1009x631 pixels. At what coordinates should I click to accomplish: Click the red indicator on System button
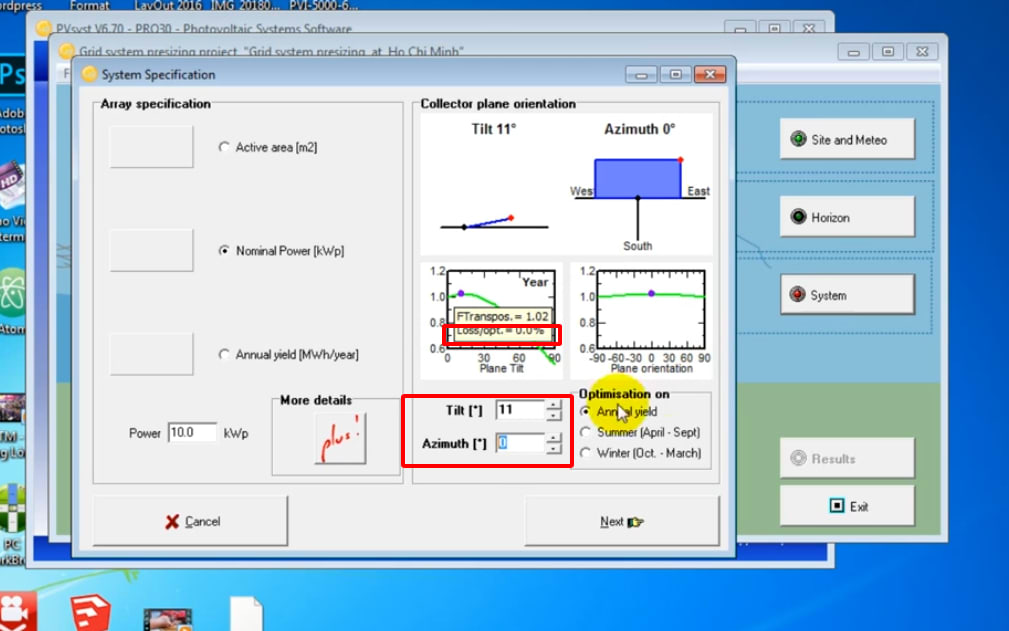click(798, 294)
